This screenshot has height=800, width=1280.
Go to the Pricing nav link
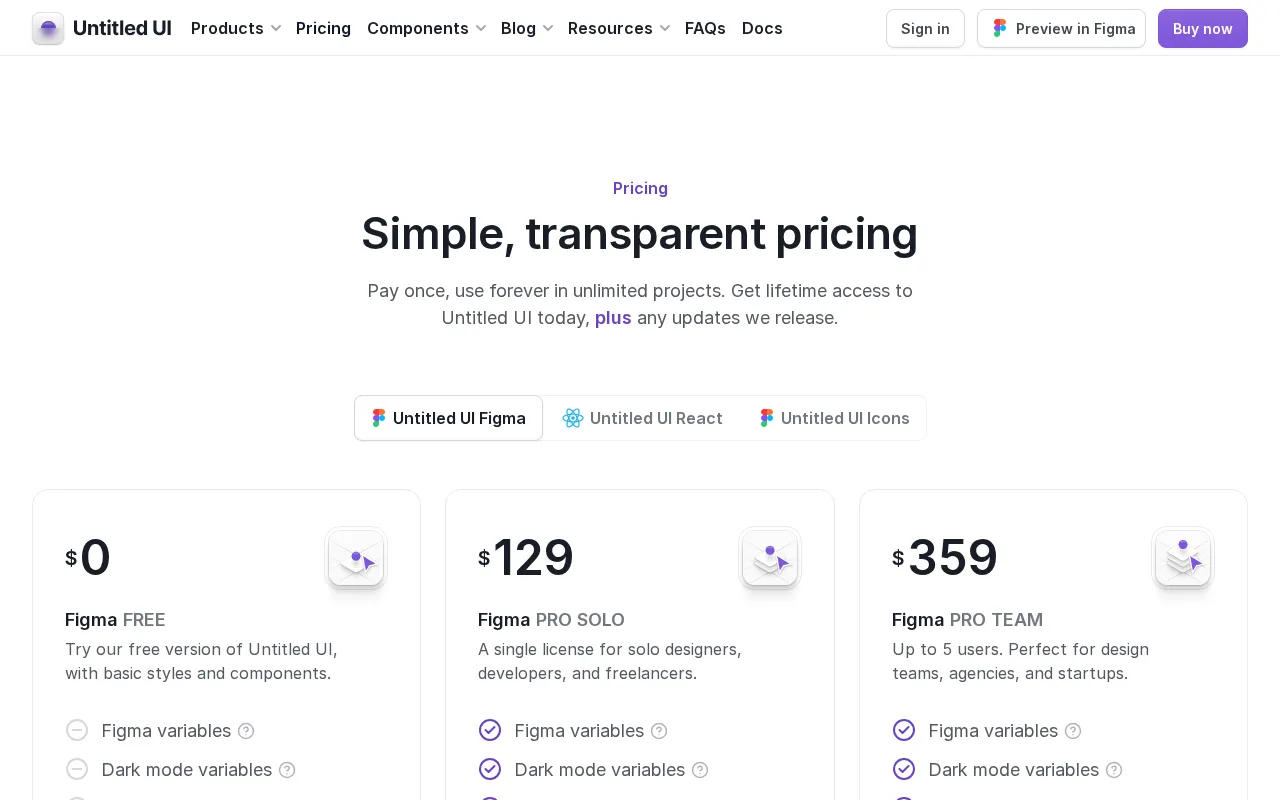323,28
